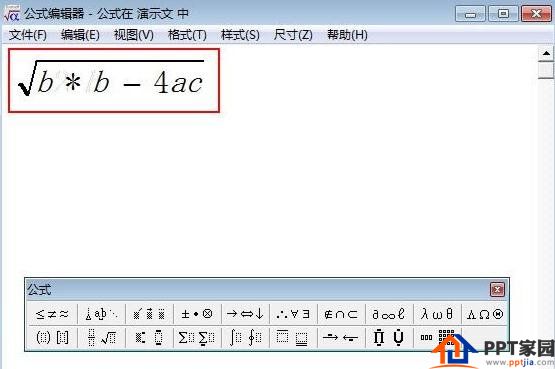Open the matrix templates palette
This screenshot has width=555, height=369.
437,337
